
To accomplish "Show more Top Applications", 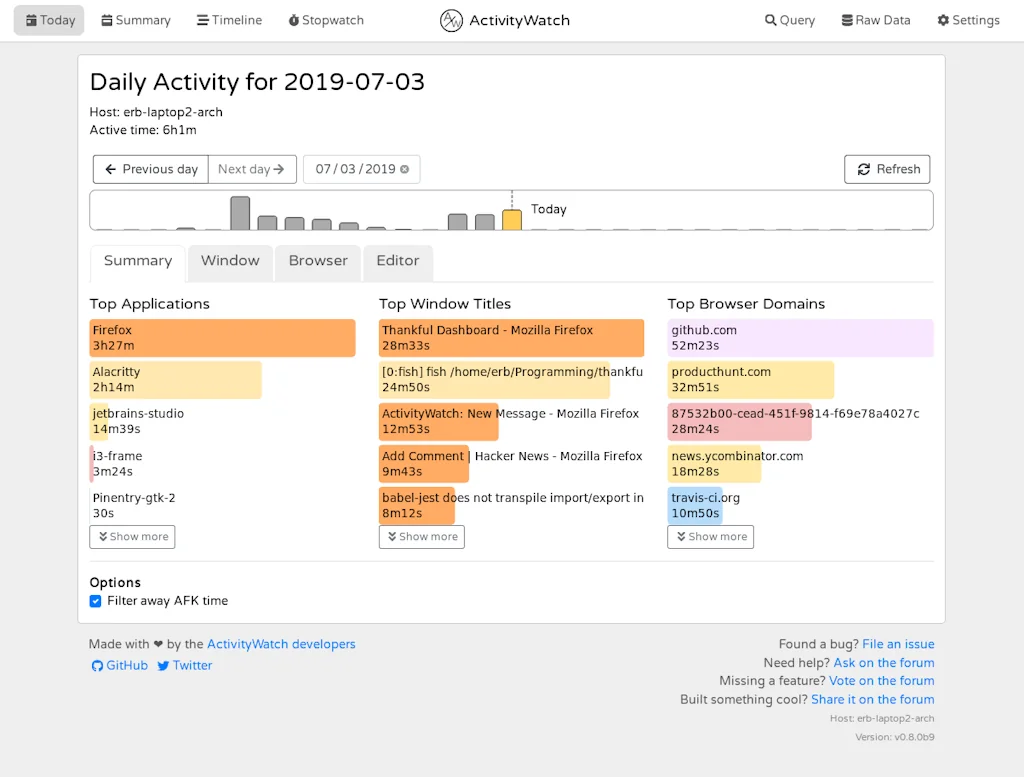I will (x=132, y=536).
